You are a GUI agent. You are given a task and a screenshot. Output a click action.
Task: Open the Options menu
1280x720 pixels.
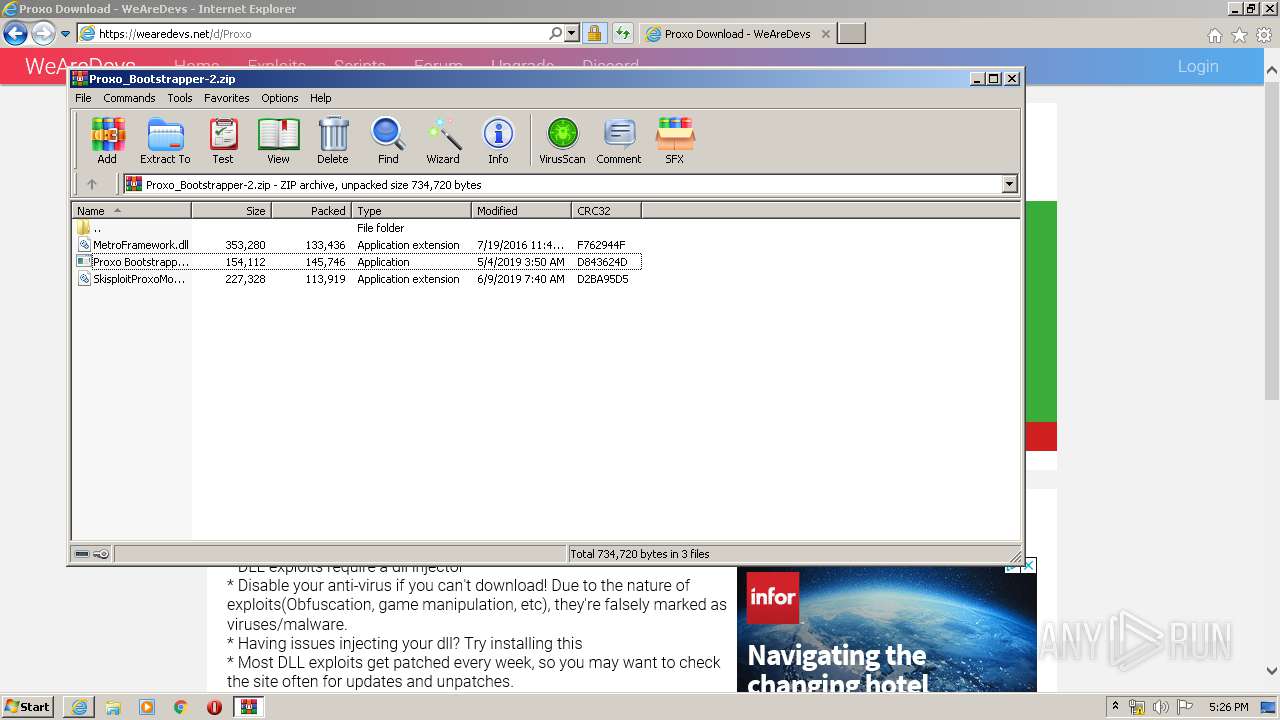click(x=280, y=98)
